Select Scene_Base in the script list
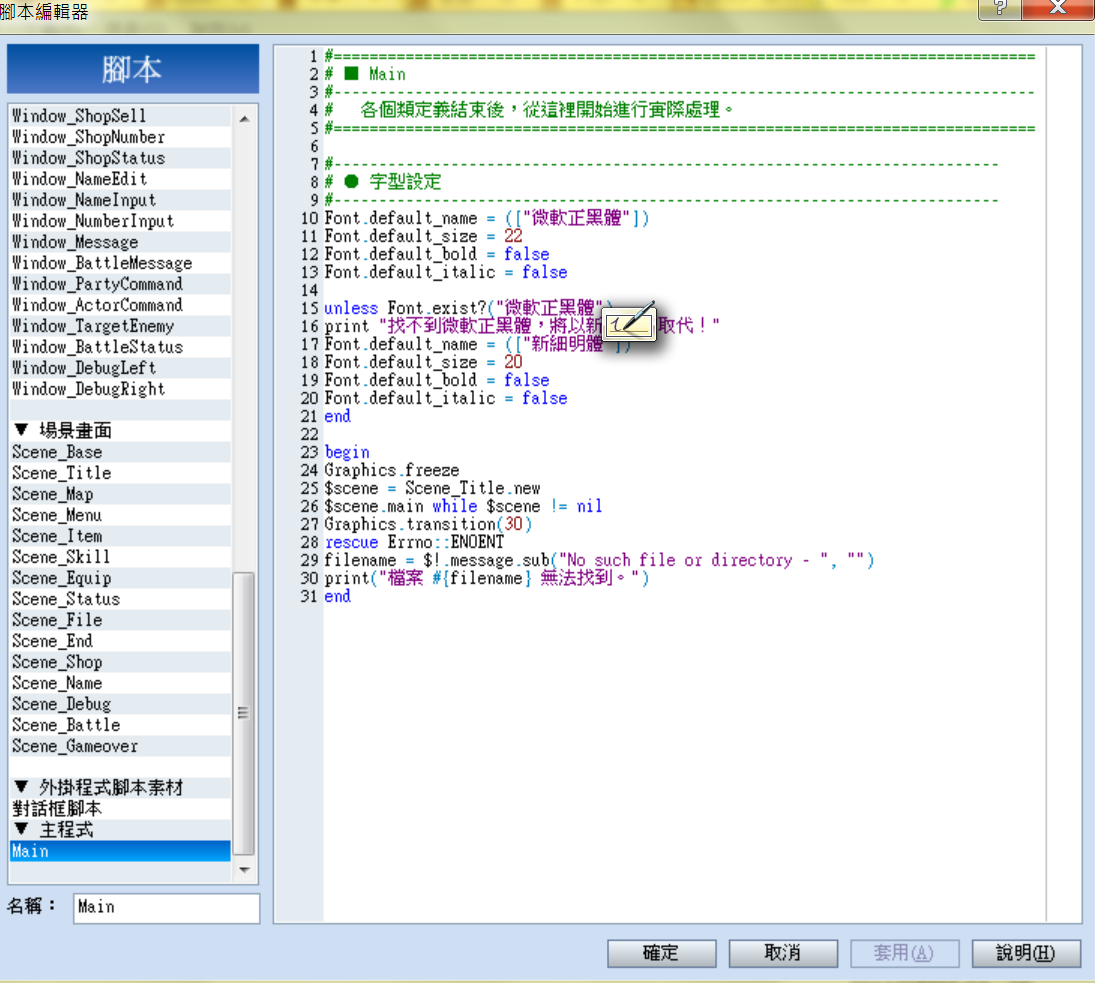 pyautogui.click(x=120, y=452)
